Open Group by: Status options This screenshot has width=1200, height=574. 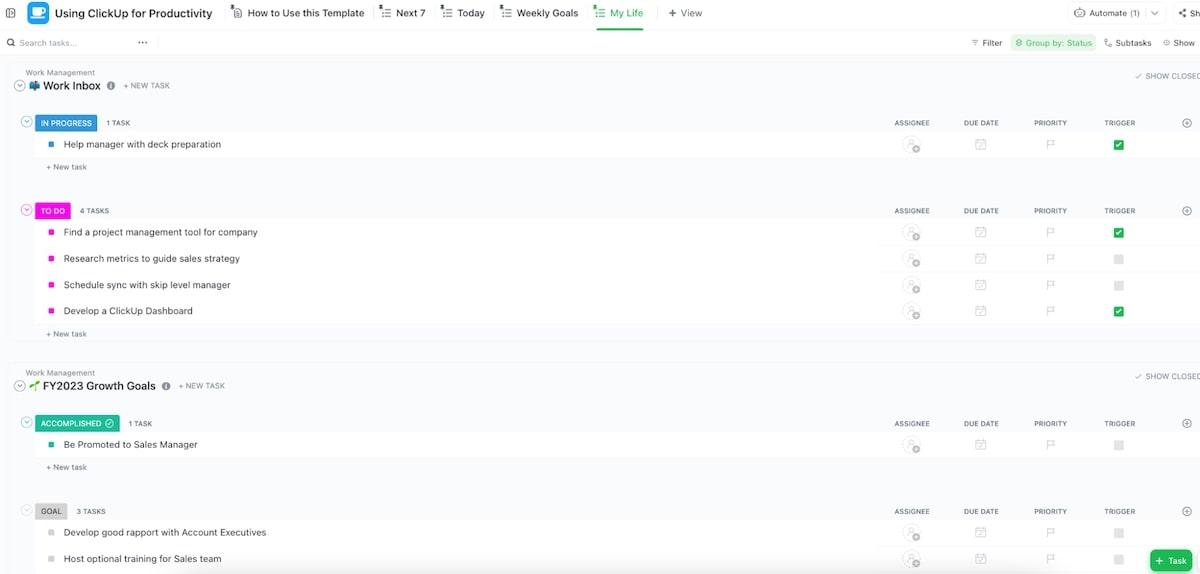click(1053, 43)
